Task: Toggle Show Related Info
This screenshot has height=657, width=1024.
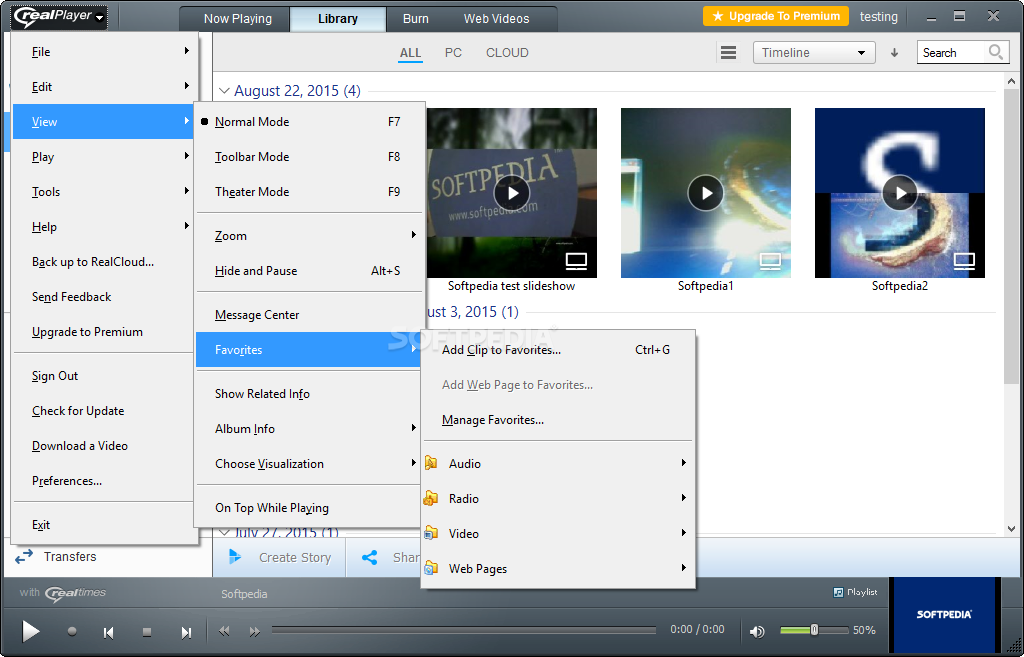Action: click(x=310, y=394)
